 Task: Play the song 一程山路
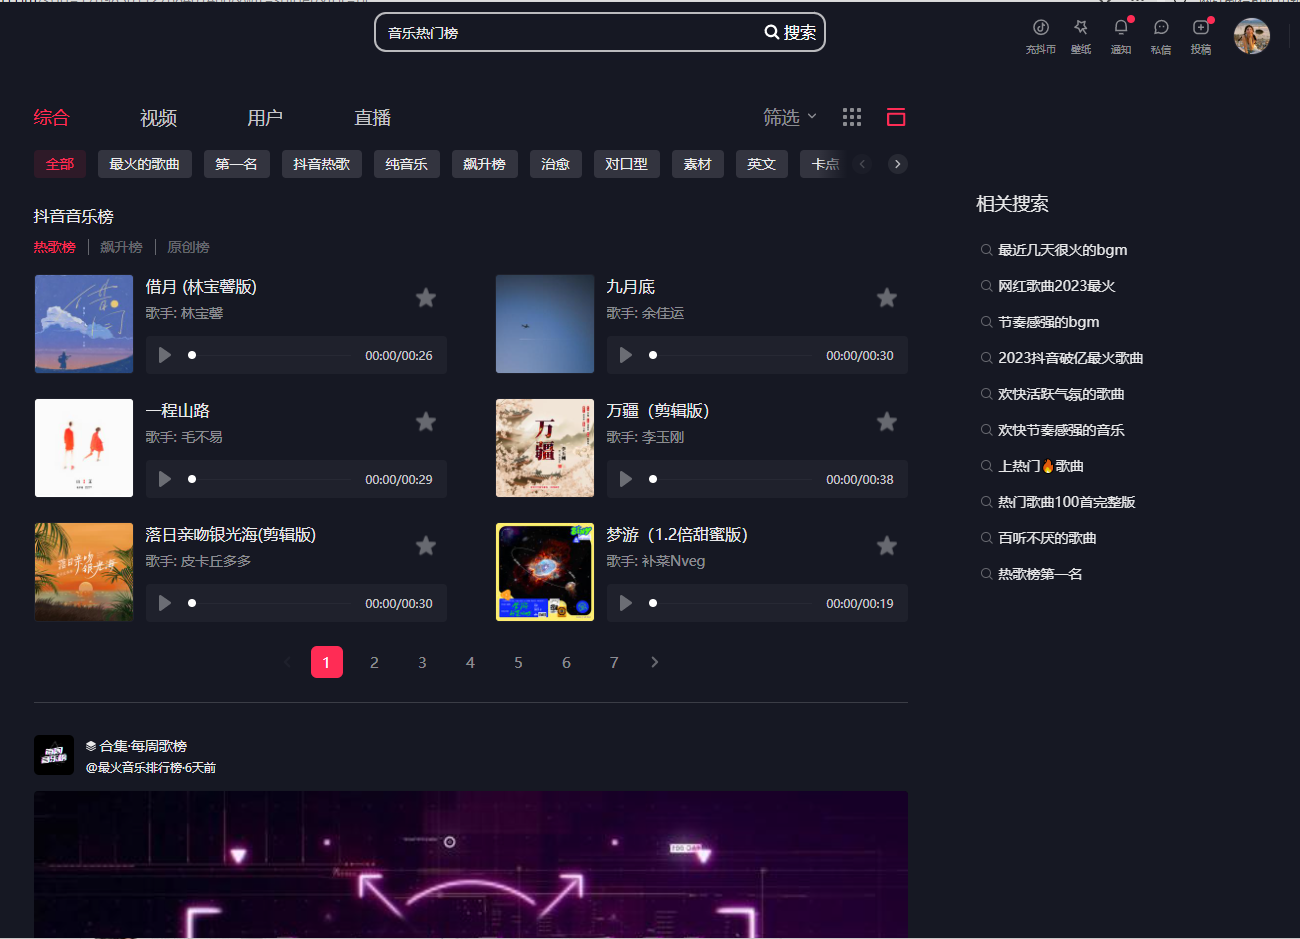[x=165, y=479]
